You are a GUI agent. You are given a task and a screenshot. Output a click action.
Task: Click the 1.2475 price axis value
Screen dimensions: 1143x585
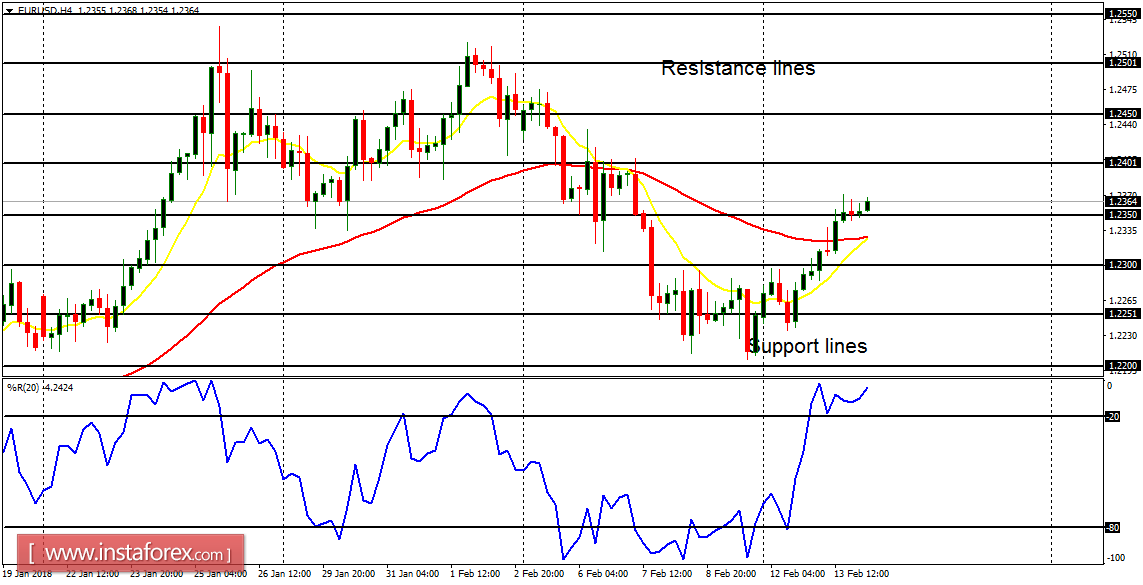tap(1123, 90)
